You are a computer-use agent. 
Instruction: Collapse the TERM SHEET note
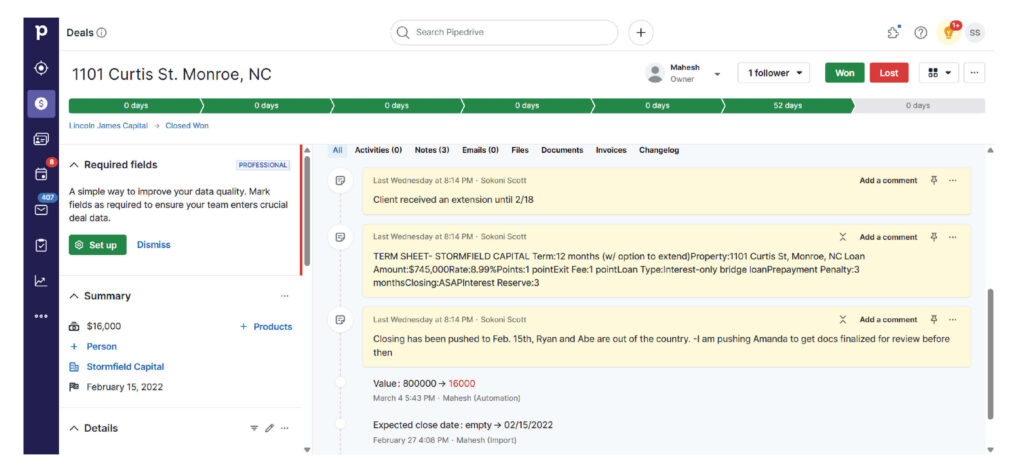point(843,237)
